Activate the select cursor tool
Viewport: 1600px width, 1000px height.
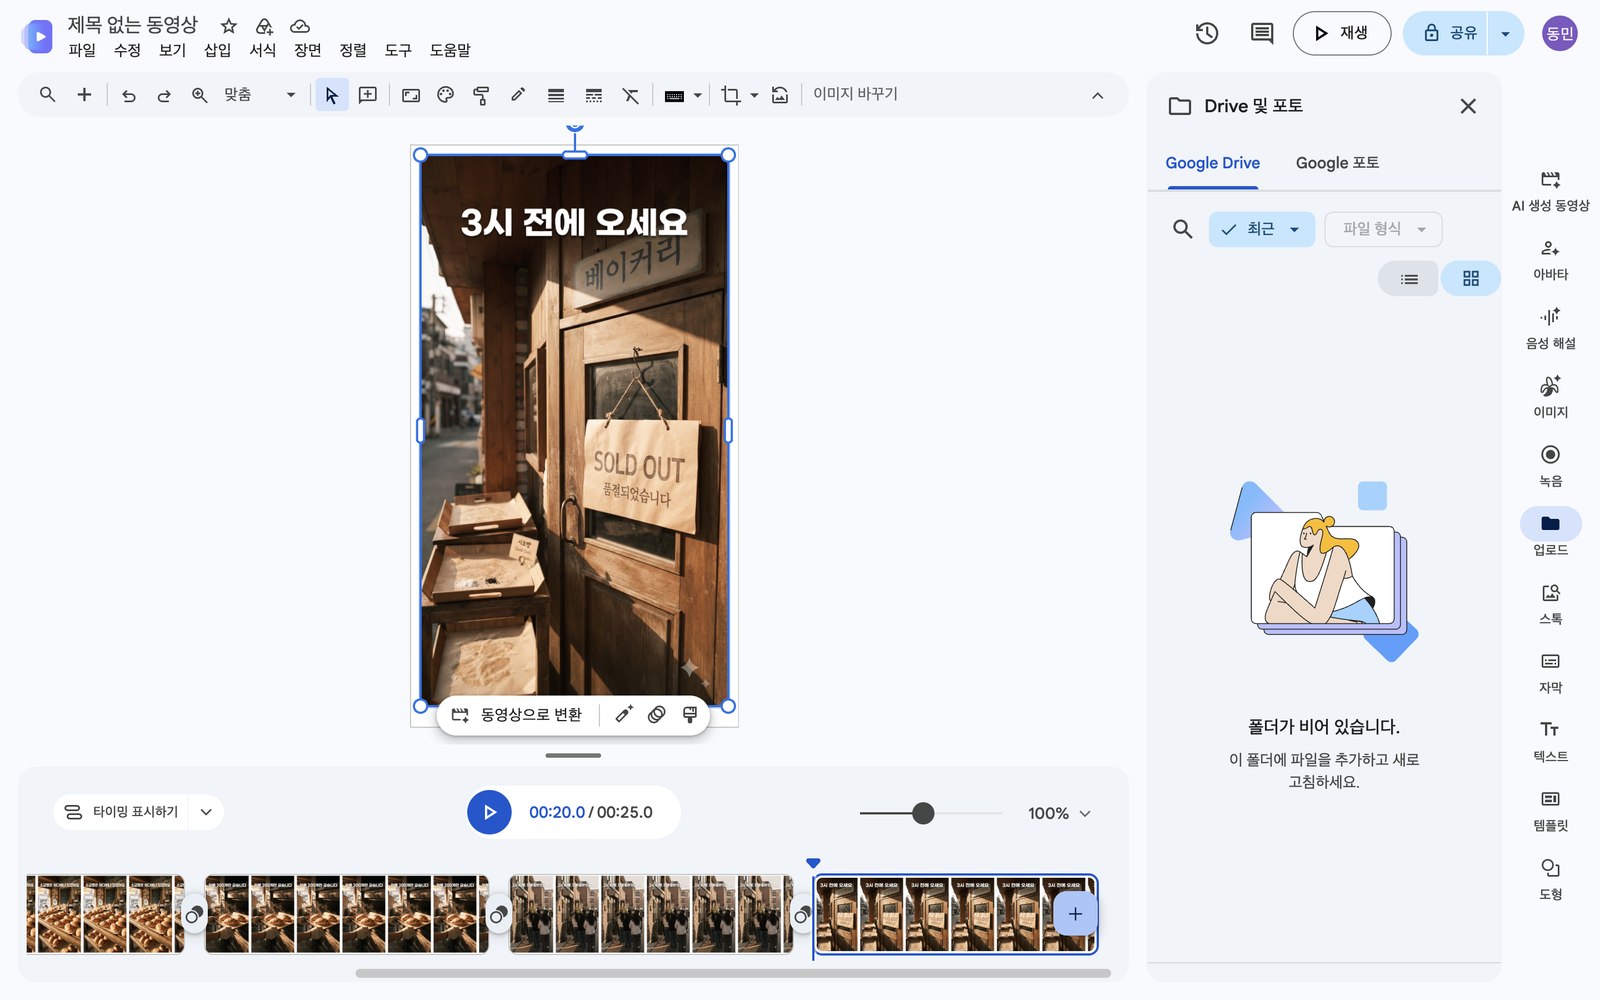331,95
